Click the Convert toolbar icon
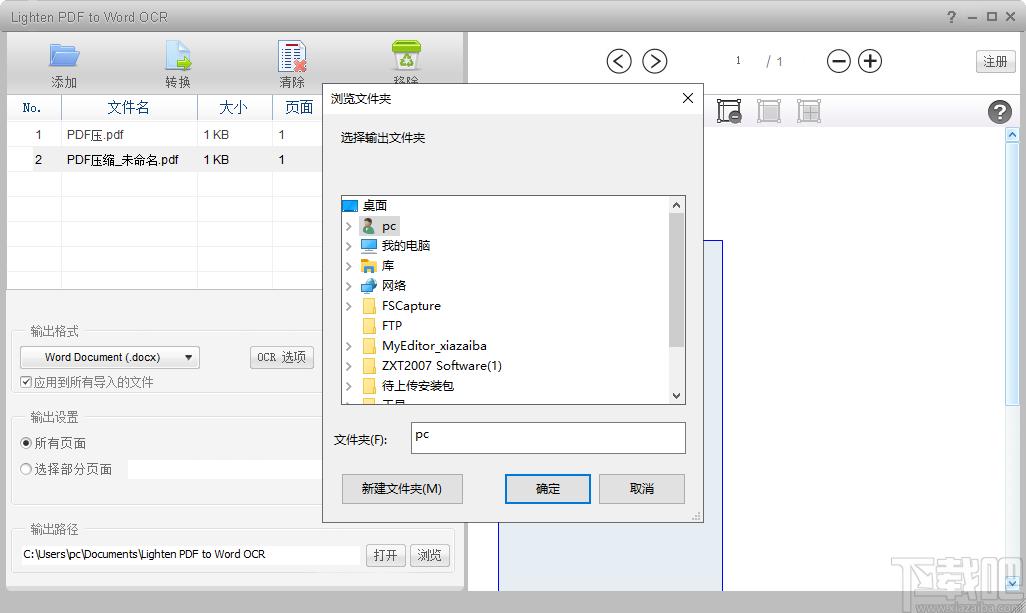1026x613 pixels. coord(178,56)
